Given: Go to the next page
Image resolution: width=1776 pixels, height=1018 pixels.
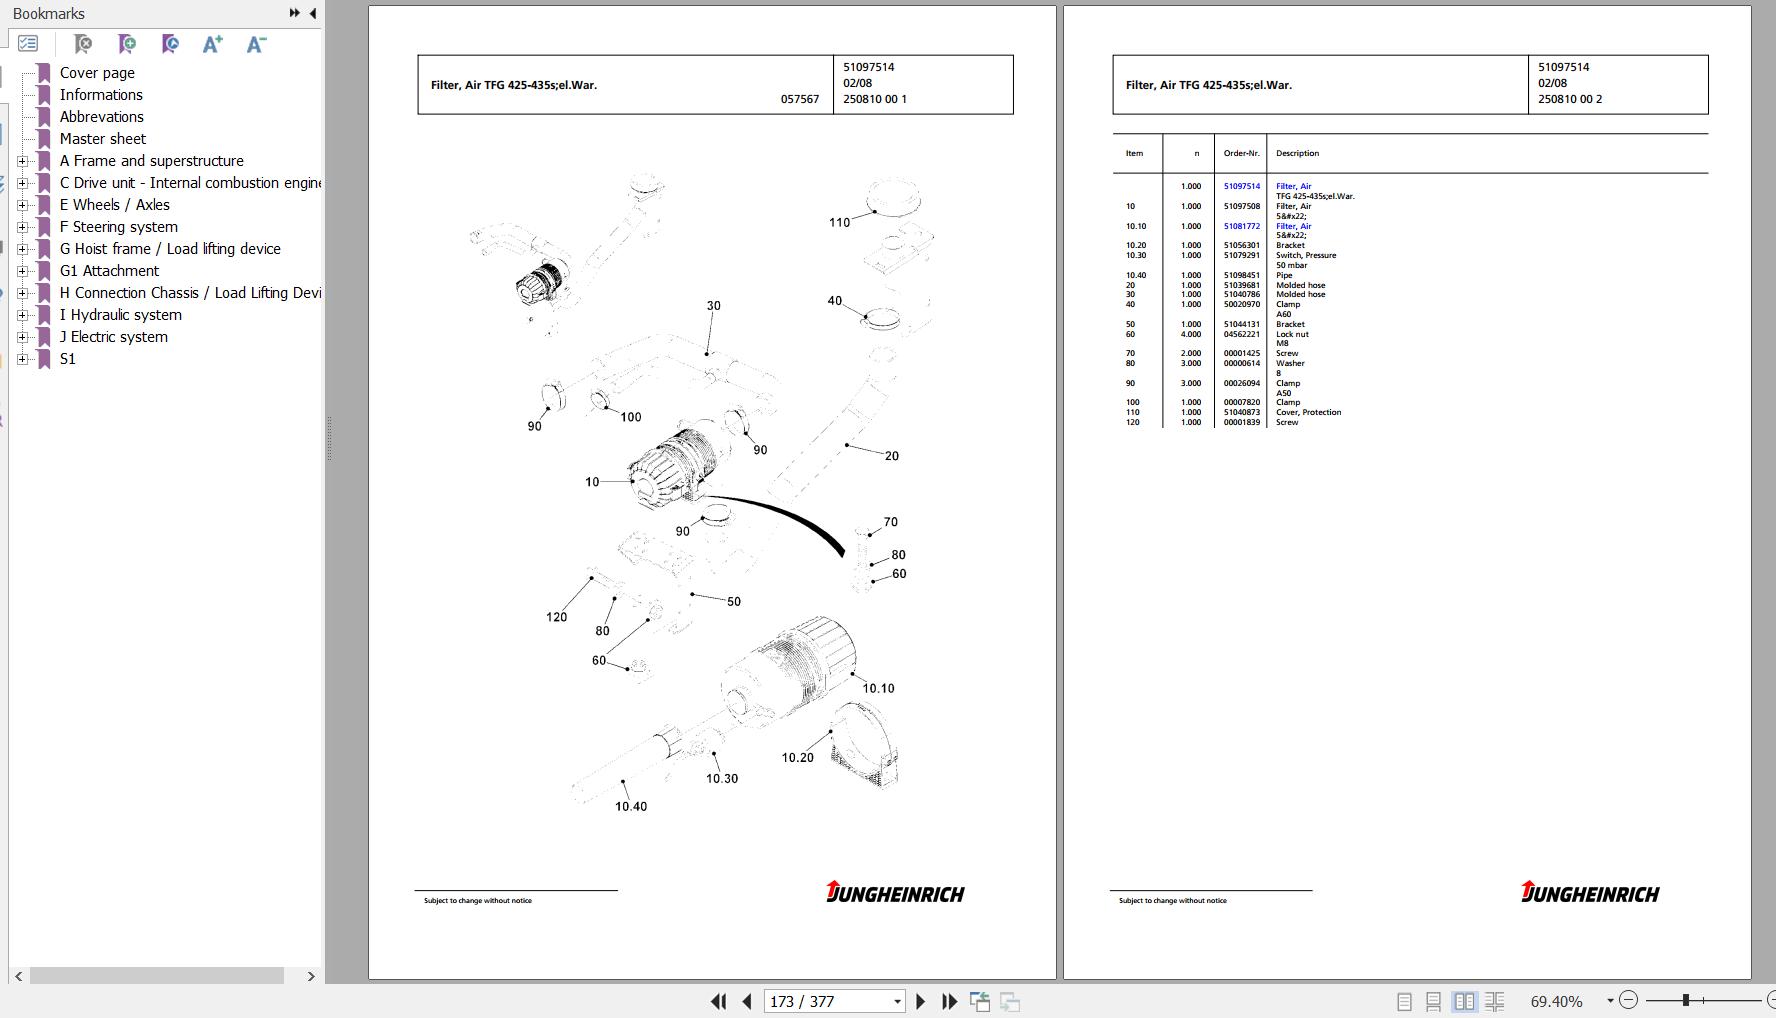Looking at the screenshot, I should pyautogui.click(x=921, y=1001).
